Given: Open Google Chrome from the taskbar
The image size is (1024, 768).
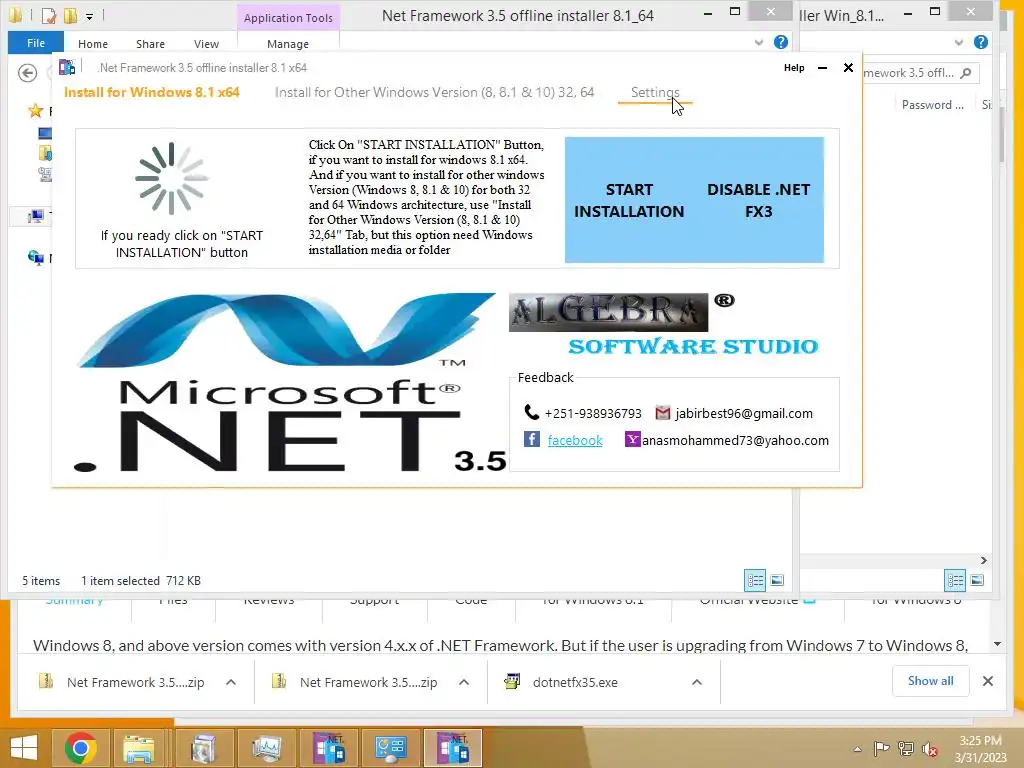Looking at the screenshot, I should coord(80,748).
